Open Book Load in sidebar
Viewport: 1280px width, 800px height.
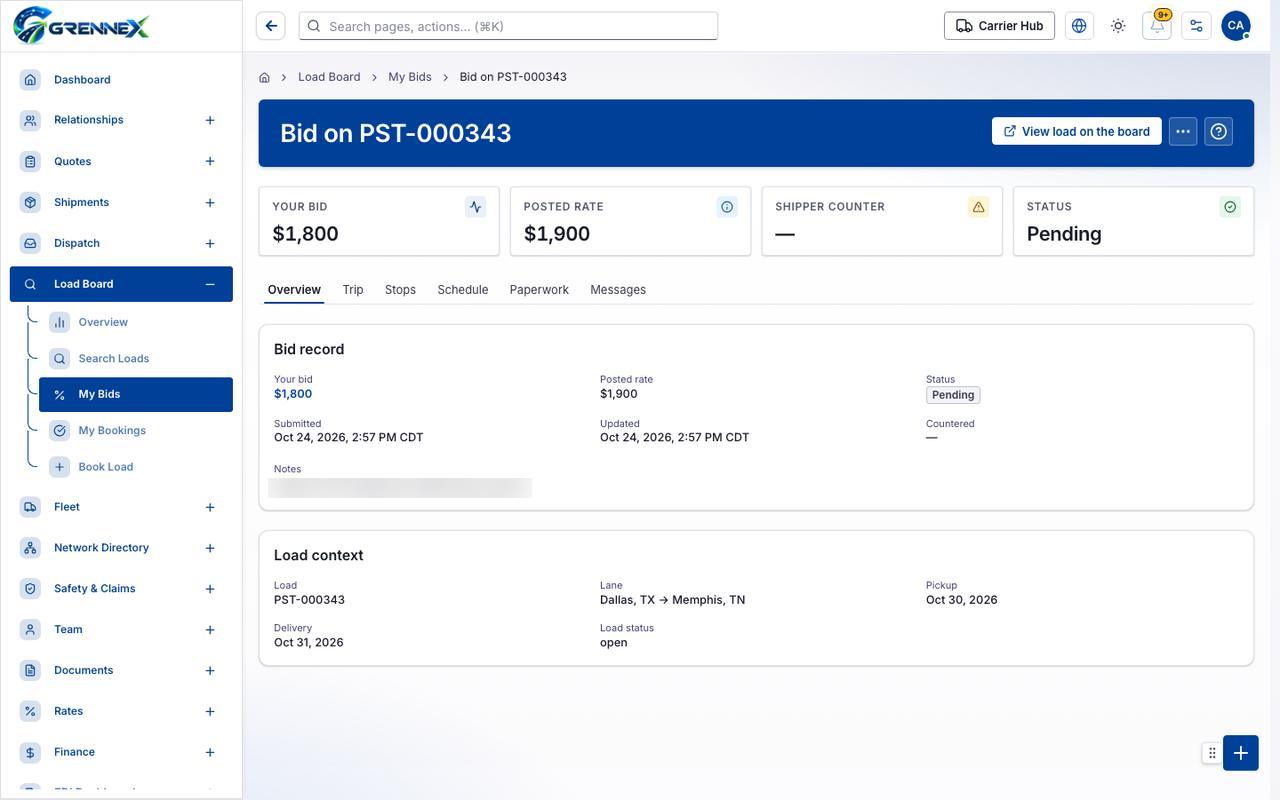[136, 467]
